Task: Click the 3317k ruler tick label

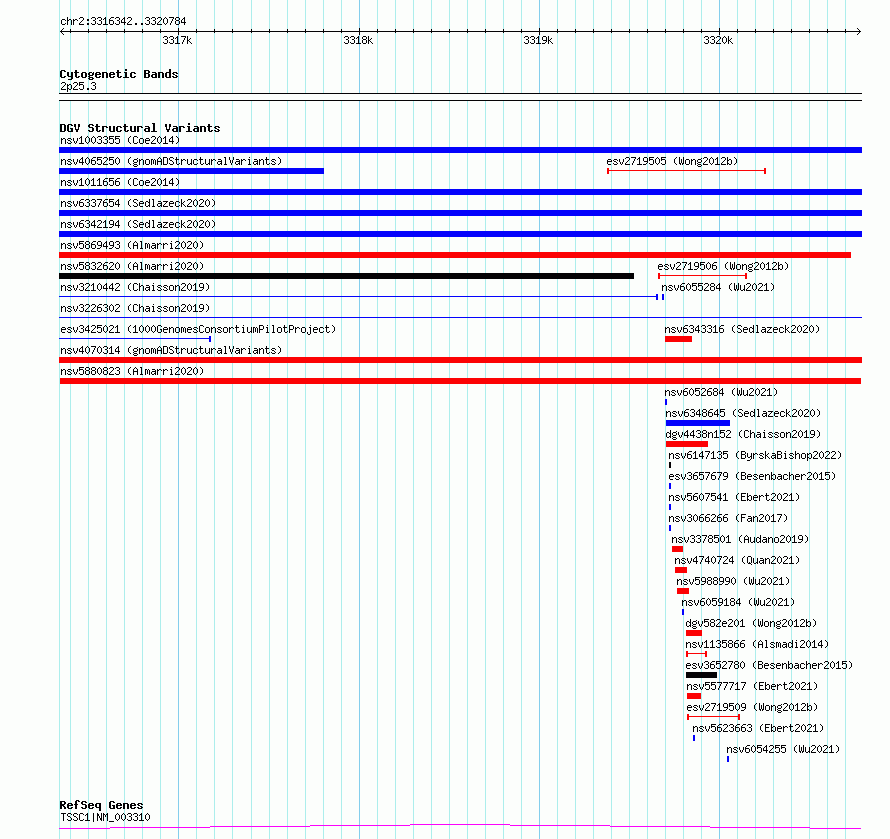Action: 177,40
